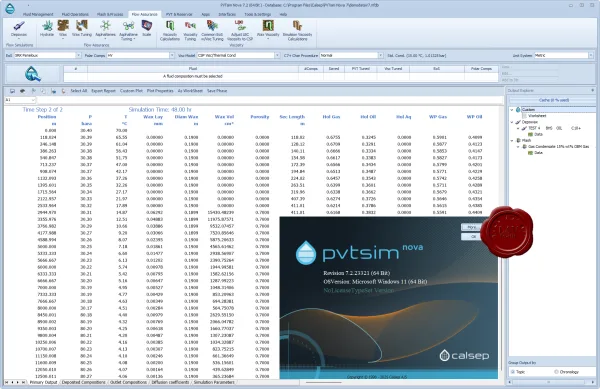Click the Worksheet item in Output Explorer
Image resolution: width=600 pixels, height=389 pixels.
[x=537, y=116]
